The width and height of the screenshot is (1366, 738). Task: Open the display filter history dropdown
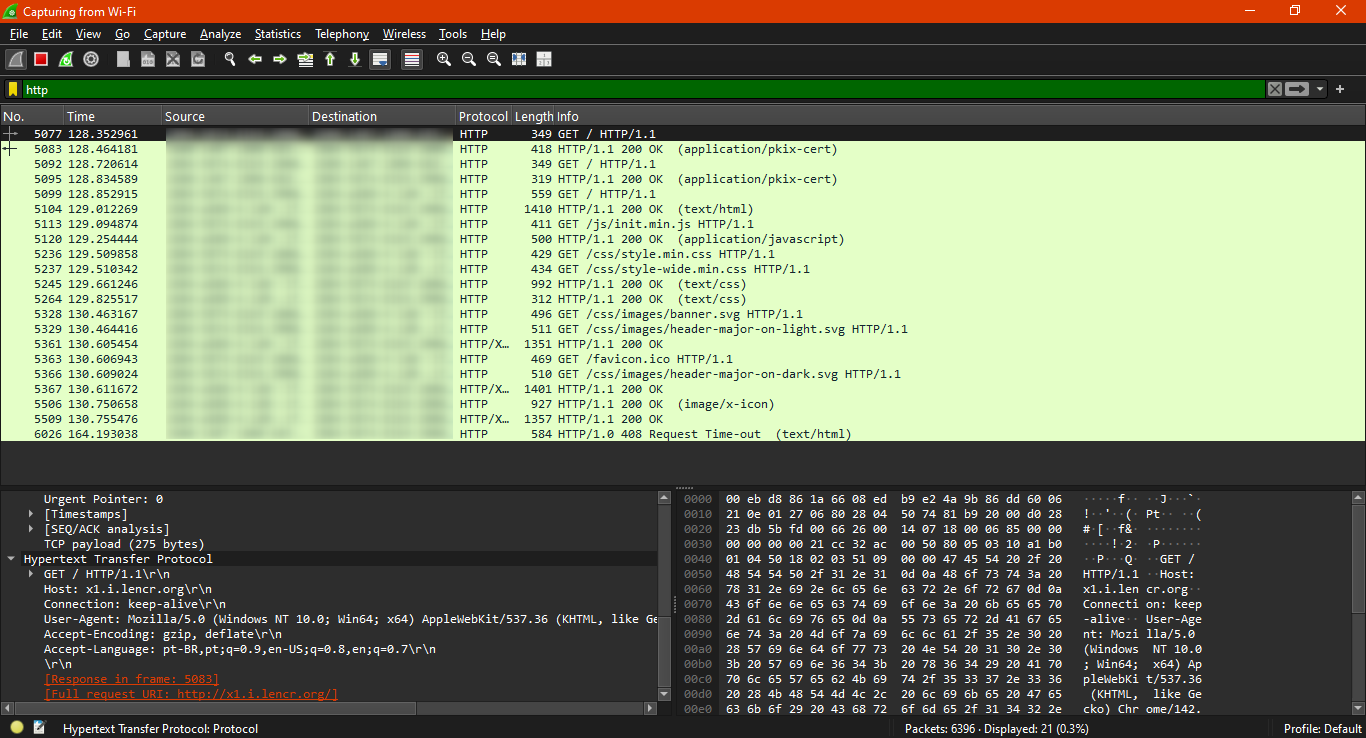1320,90
